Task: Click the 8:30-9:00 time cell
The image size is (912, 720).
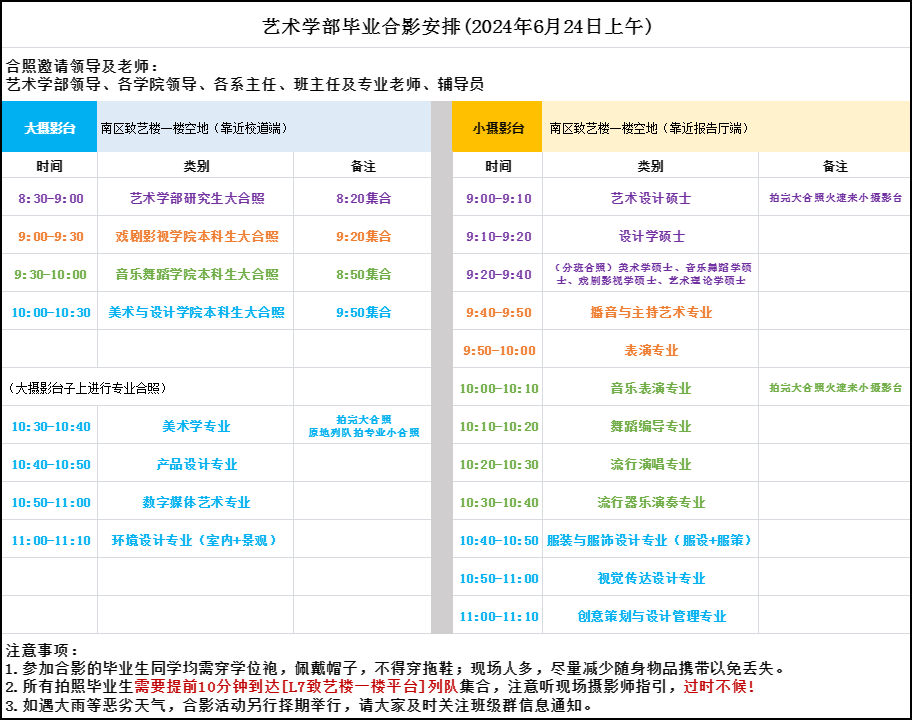Action: (50, 199)
